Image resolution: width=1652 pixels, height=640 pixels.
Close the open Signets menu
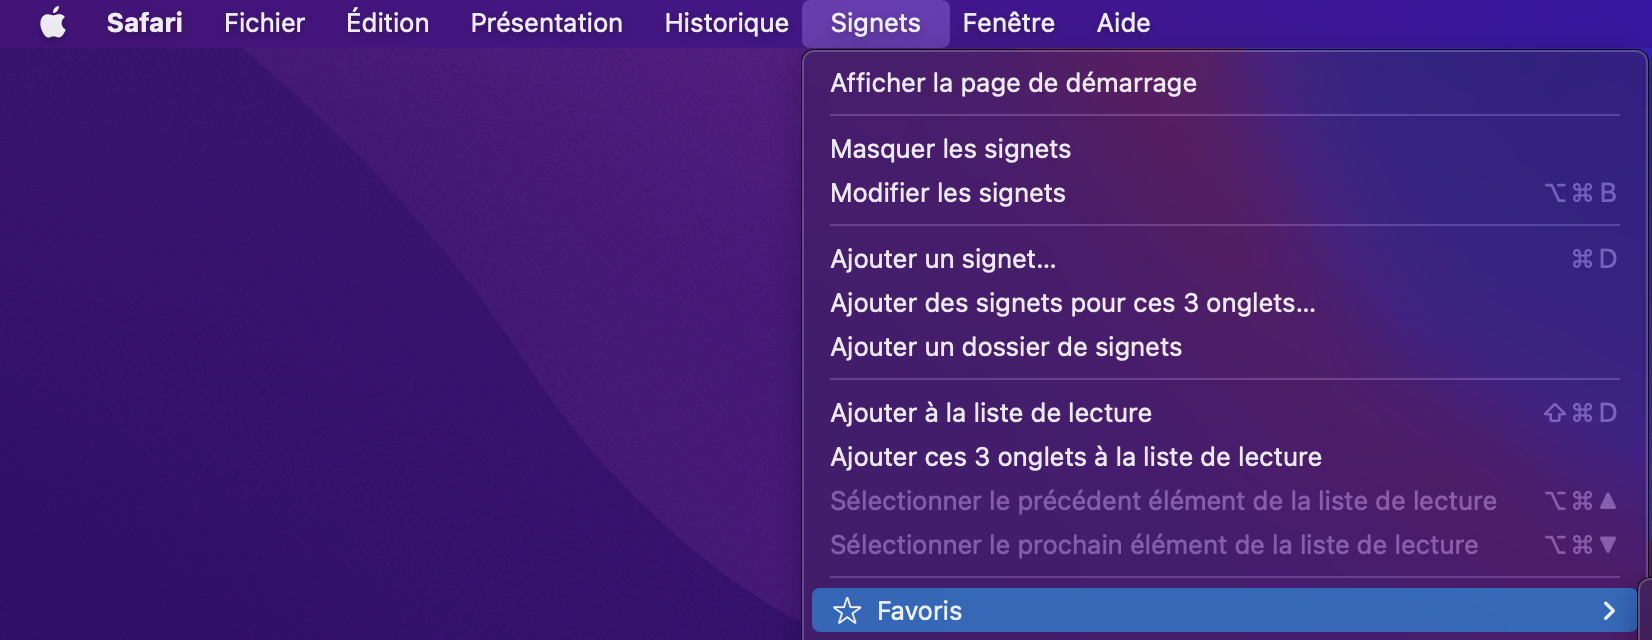coord(875,23)
